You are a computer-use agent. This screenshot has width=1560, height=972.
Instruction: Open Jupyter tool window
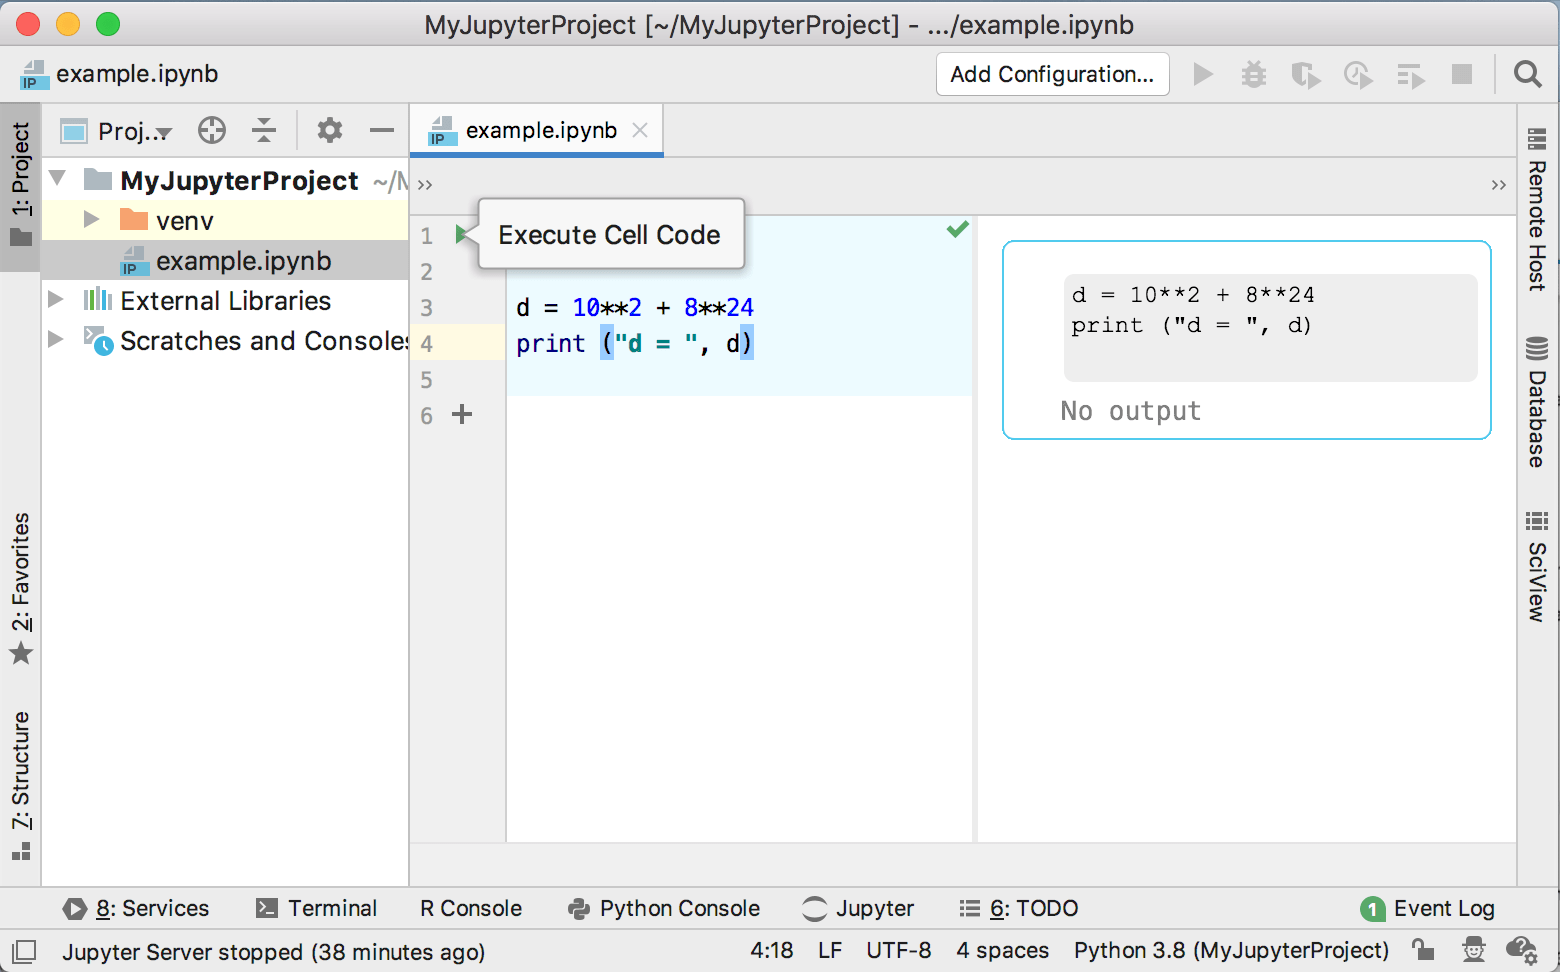click(858, 908)
